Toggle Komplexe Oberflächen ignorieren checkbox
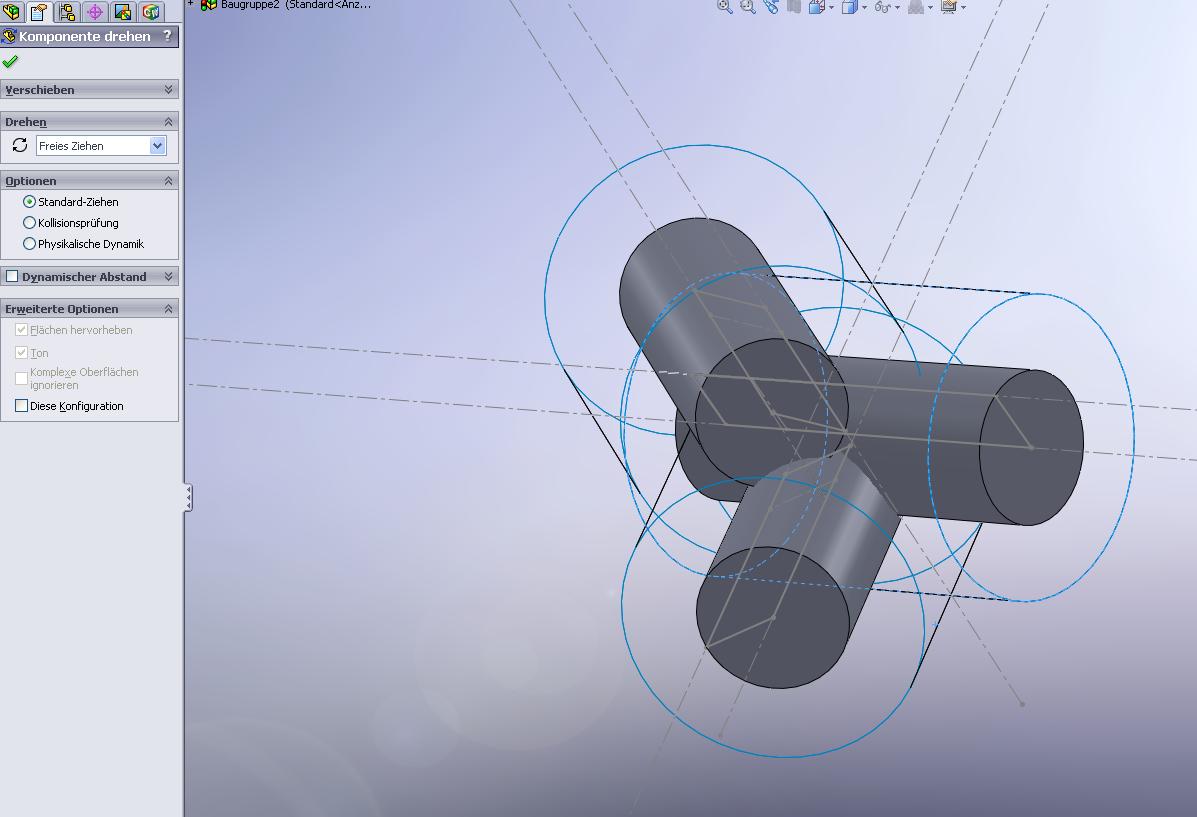The width and height of the screenshot is (1197, 817). (x=21, y=378)
